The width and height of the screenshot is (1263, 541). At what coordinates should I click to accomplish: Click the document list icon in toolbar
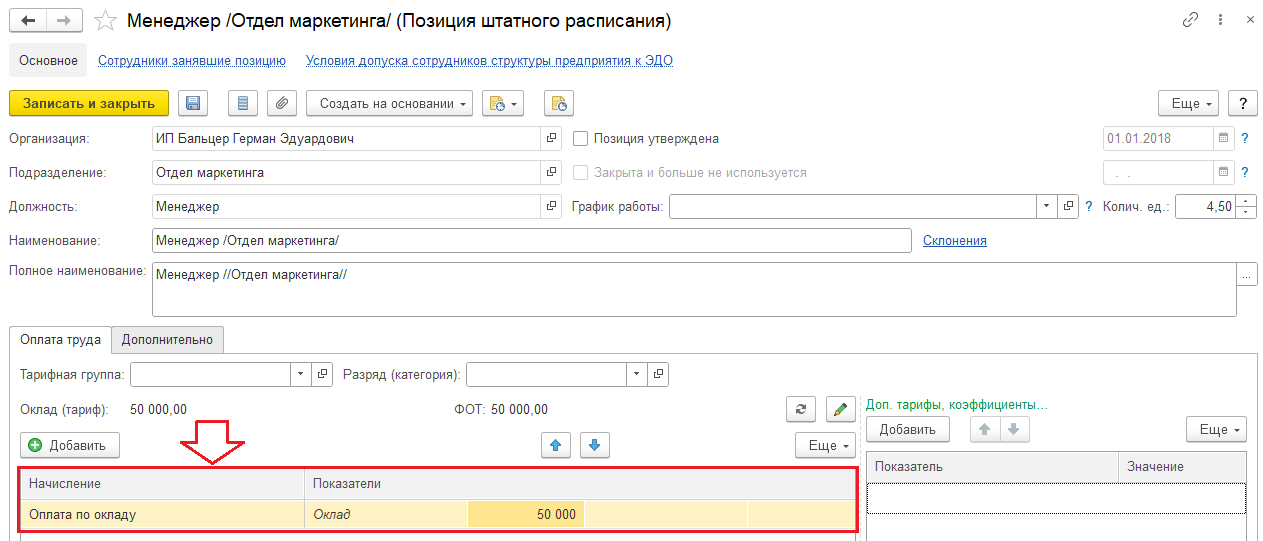click(x=243, y=103)
